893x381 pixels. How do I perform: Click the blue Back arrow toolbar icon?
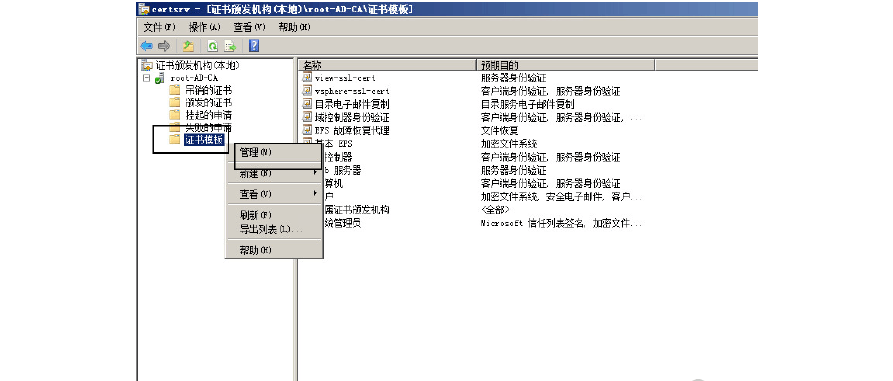tap(146, 46)
